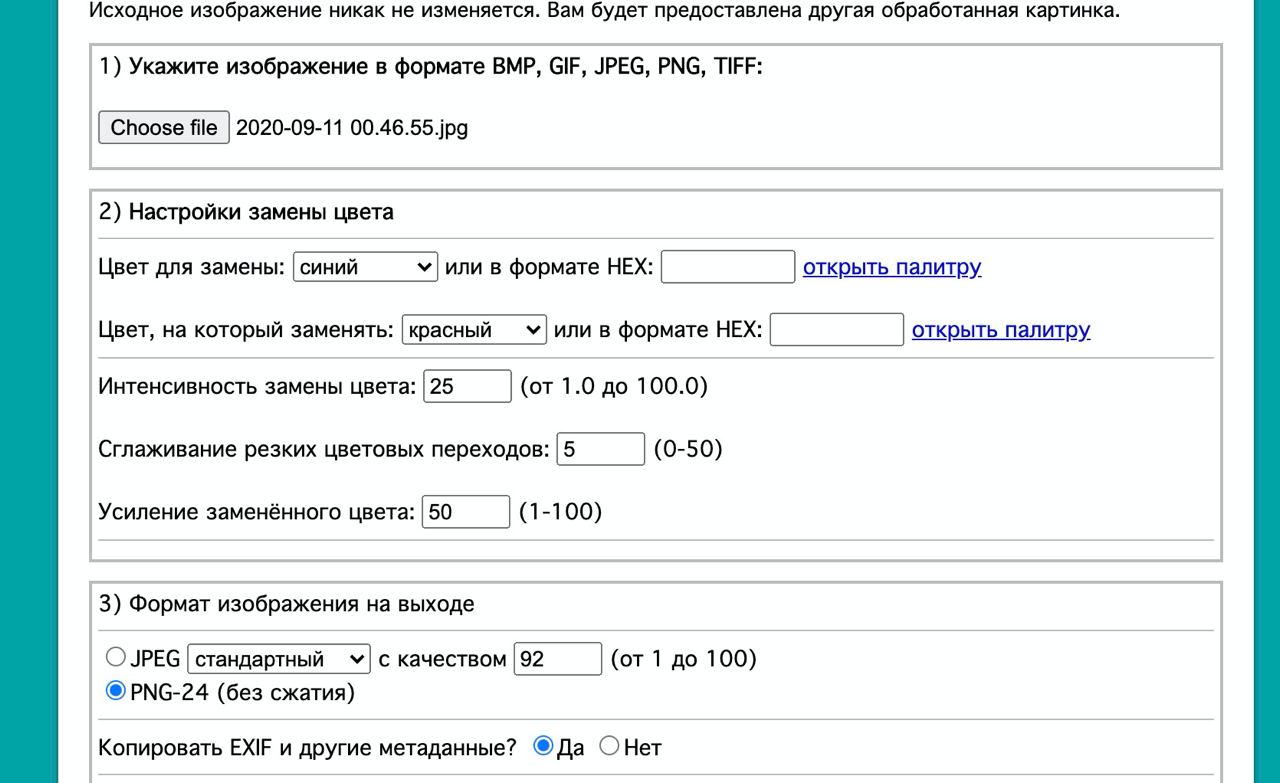Select the JPEG output format radio
Image resolution: width=1280 pixels, height=783 pixels.
click(116, 657)
